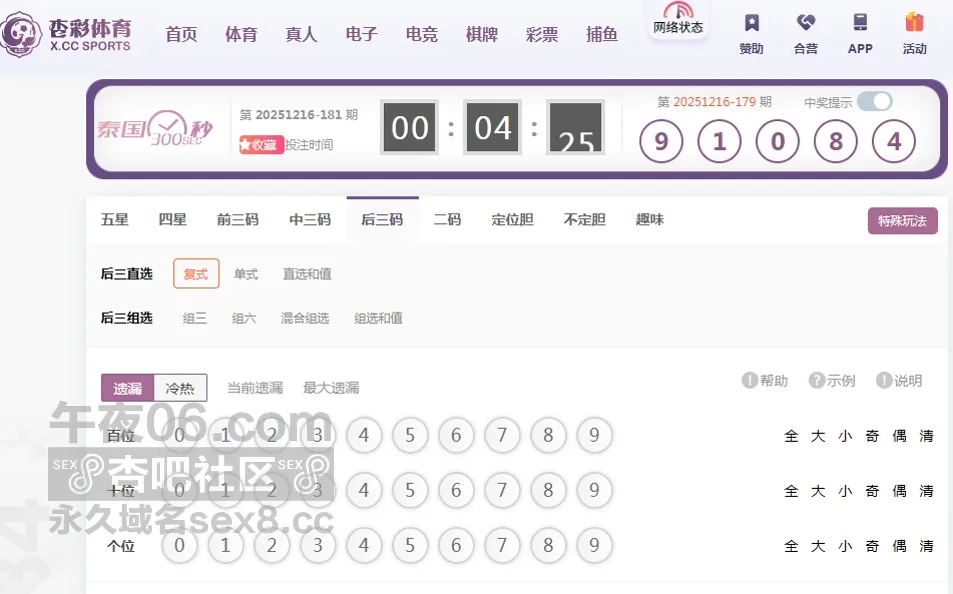Pick number 7 in the 百位 row
The image size is (953, 594).
502,435
